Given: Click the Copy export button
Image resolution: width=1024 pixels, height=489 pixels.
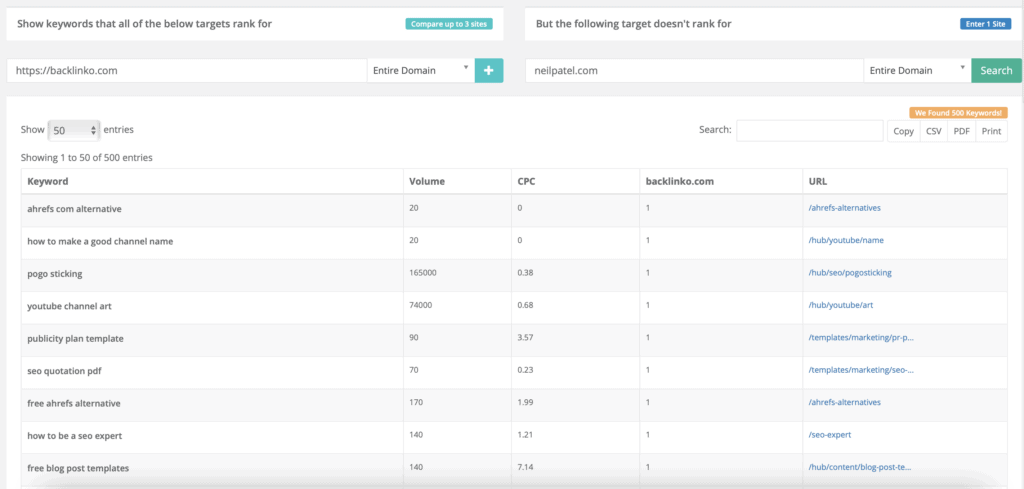Looking at the screenshot, I should click(903, 131).
